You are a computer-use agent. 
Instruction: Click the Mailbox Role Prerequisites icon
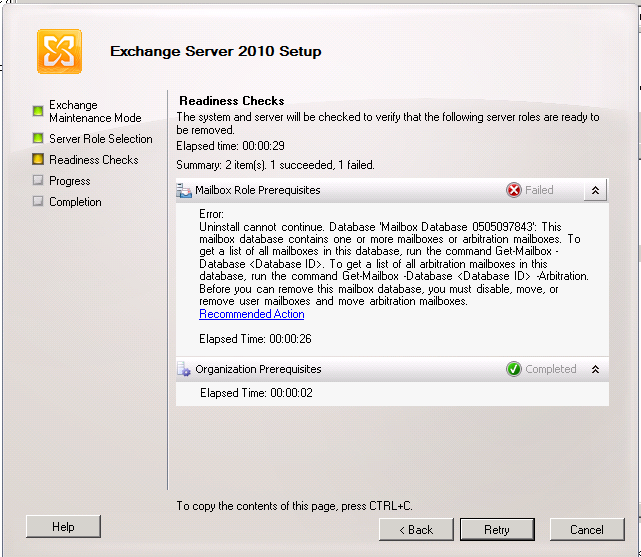[x=184, y=190]
